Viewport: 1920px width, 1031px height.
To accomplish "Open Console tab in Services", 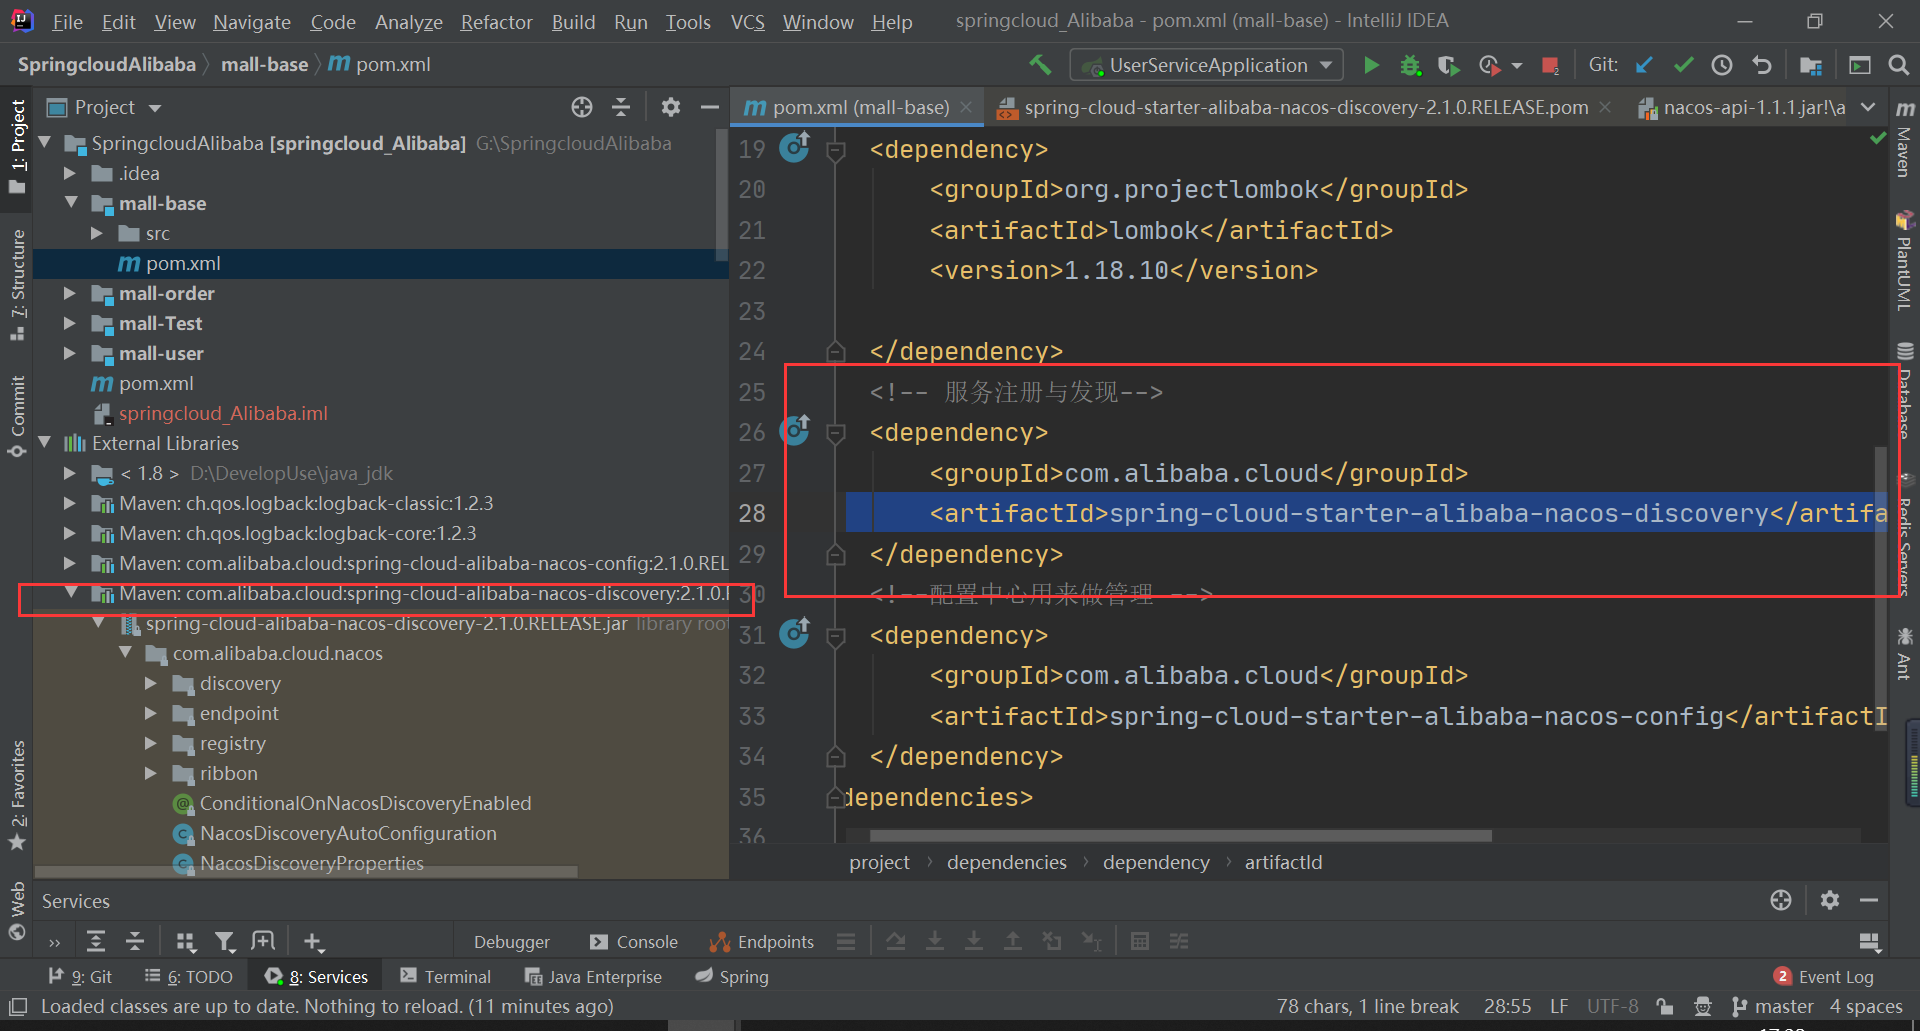I will click(x=634, y=941).
